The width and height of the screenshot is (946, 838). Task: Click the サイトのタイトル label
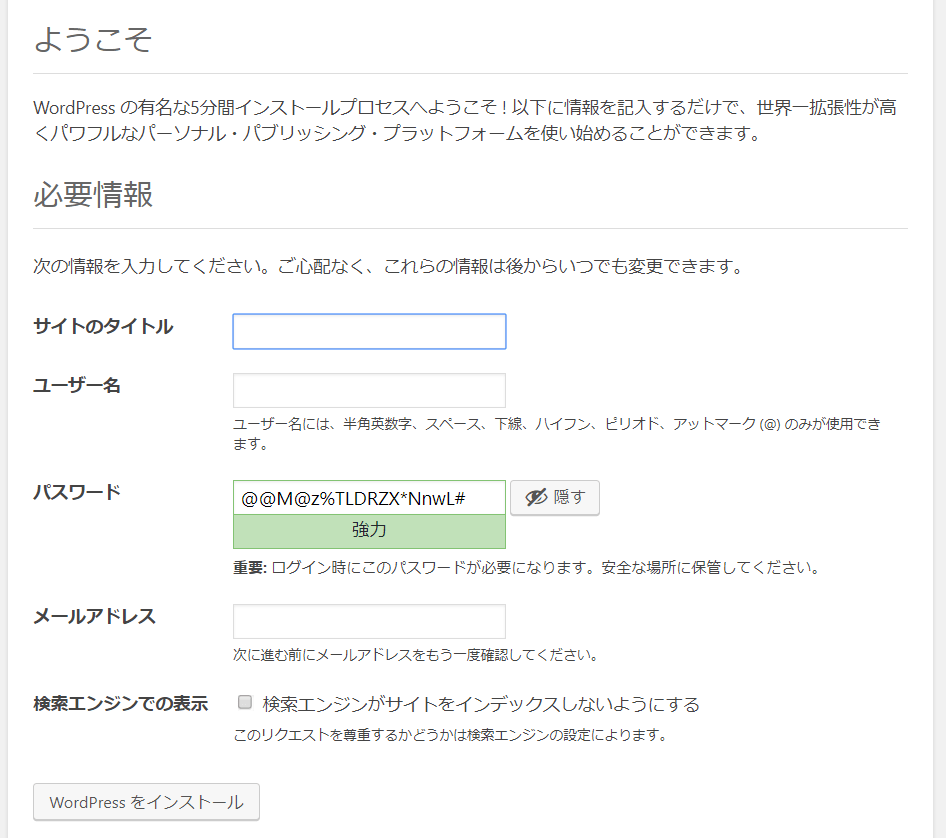(103, 326)
